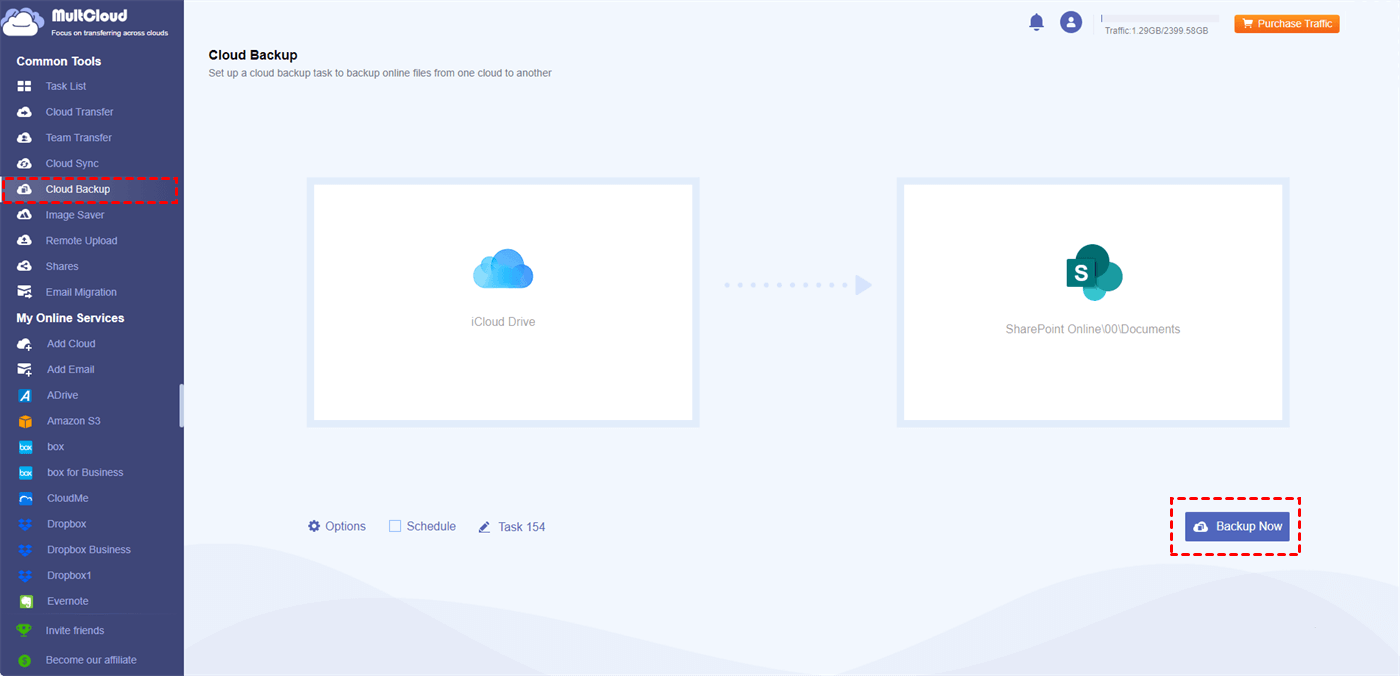Image resolution: width=1400 pixels, height=676 pixels.
Task: Click the Cloud Sync icon
Action: point(25,163)
